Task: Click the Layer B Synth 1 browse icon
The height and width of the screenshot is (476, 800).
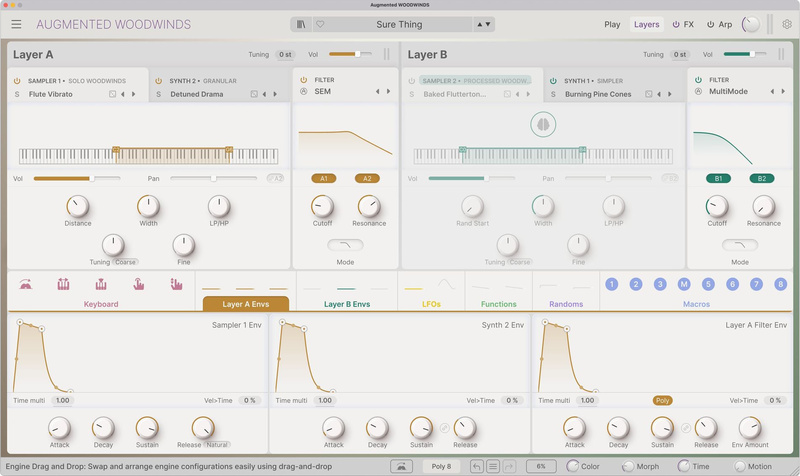Action: tap(648, 94)
